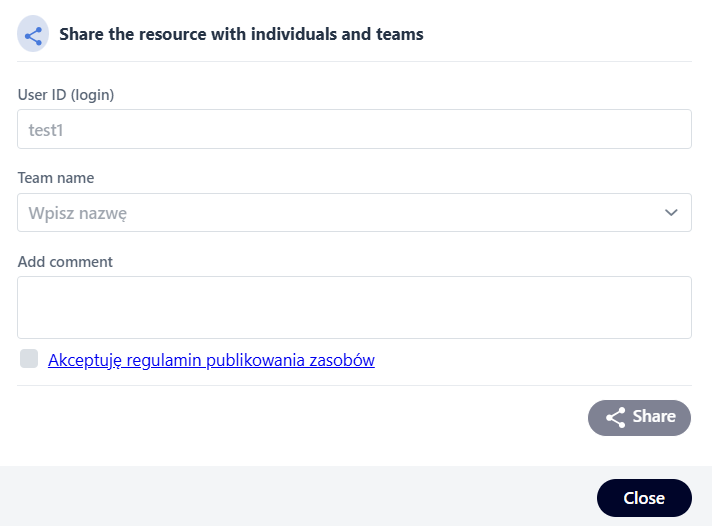Click the gray footer bar left of Close

pyautogui.click(x=300, y=497)
